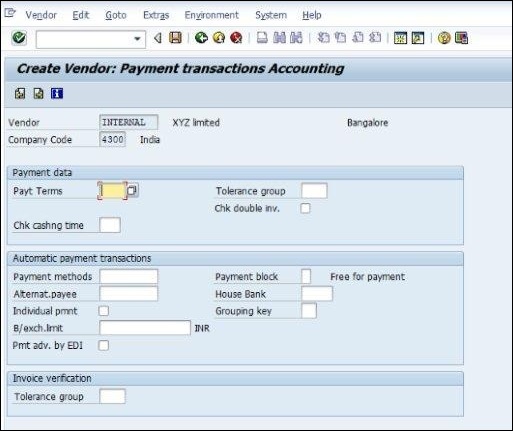
Task: Click the Find binoculars icon
Action: click(x=279, y=38)
